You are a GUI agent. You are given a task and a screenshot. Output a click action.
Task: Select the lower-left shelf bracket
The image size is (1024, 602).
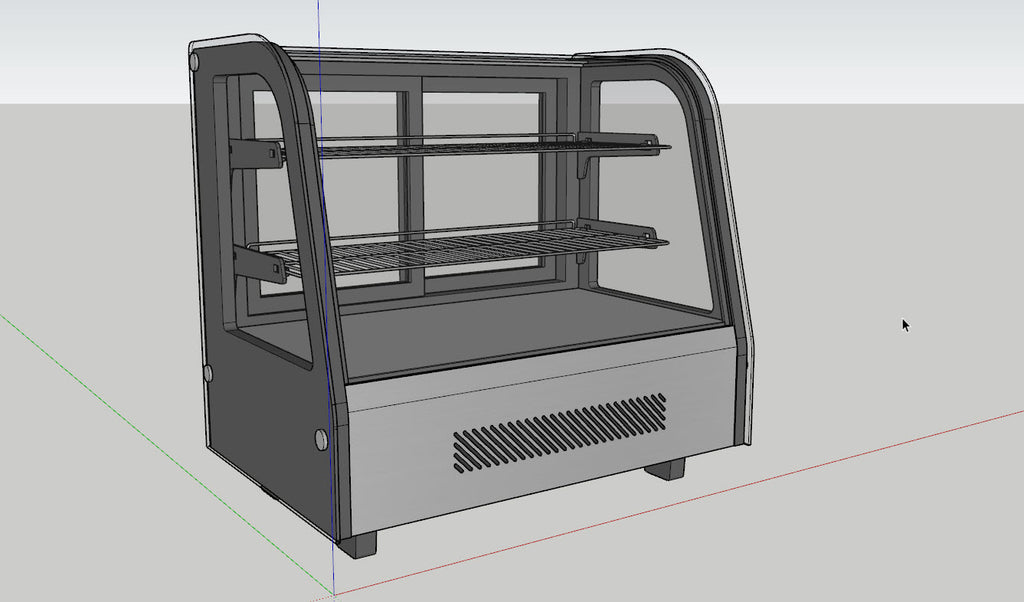(x=258, y=262)
